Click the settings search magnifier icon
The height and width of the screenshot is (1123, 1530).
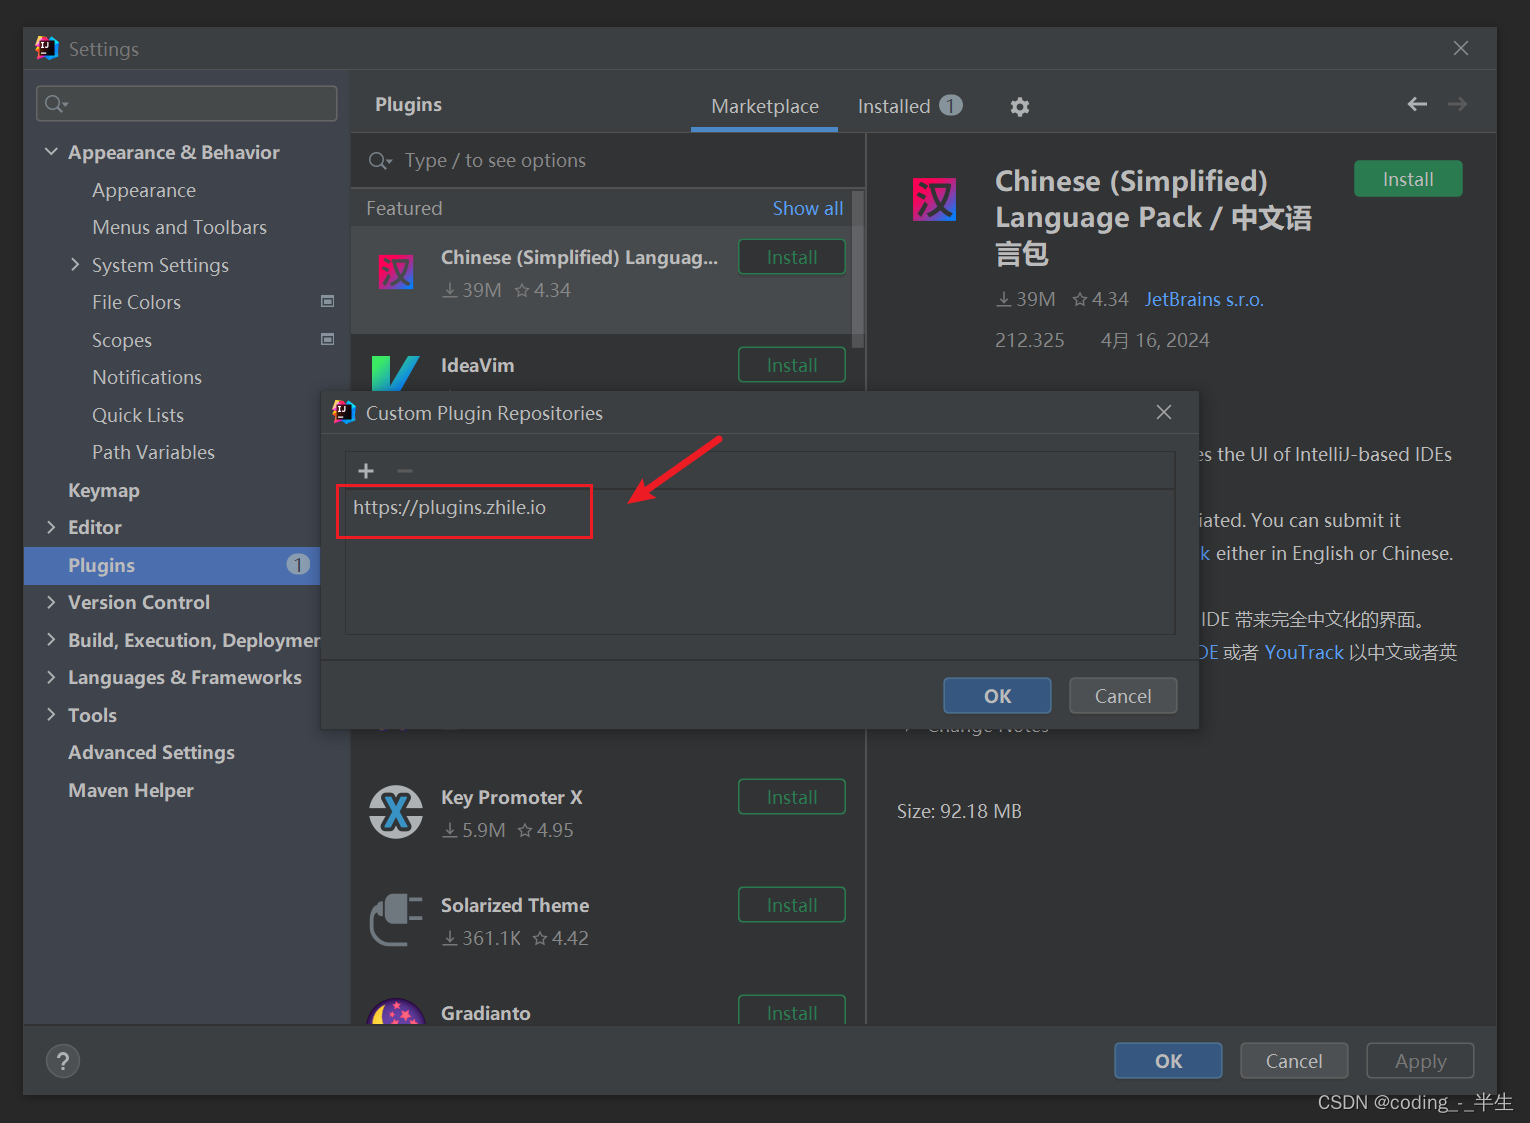coord(55,103)
